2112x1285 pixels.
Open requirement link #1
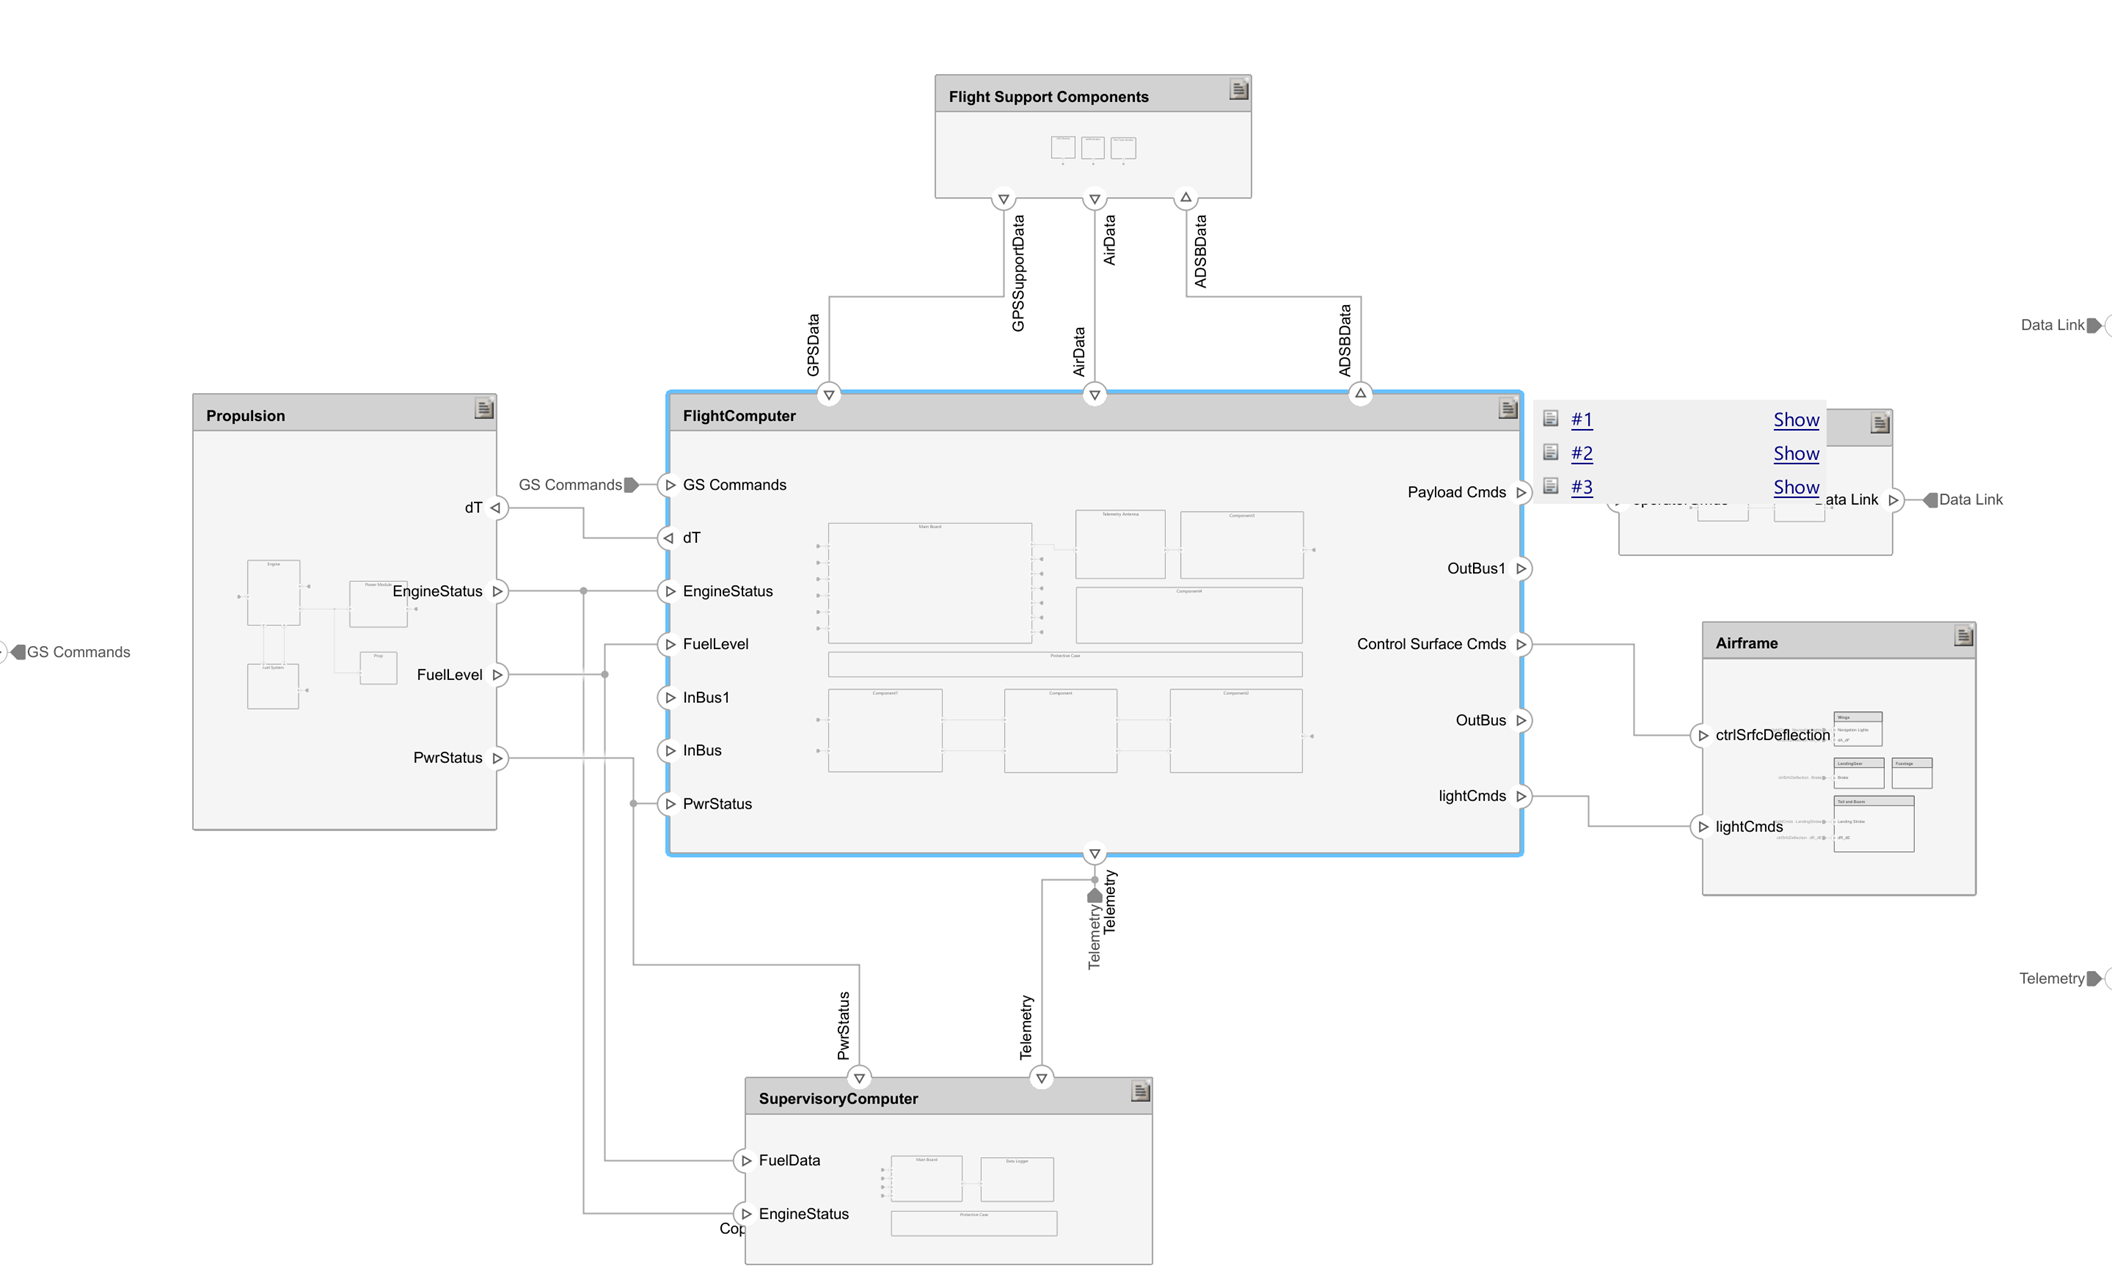point(1582,419)
